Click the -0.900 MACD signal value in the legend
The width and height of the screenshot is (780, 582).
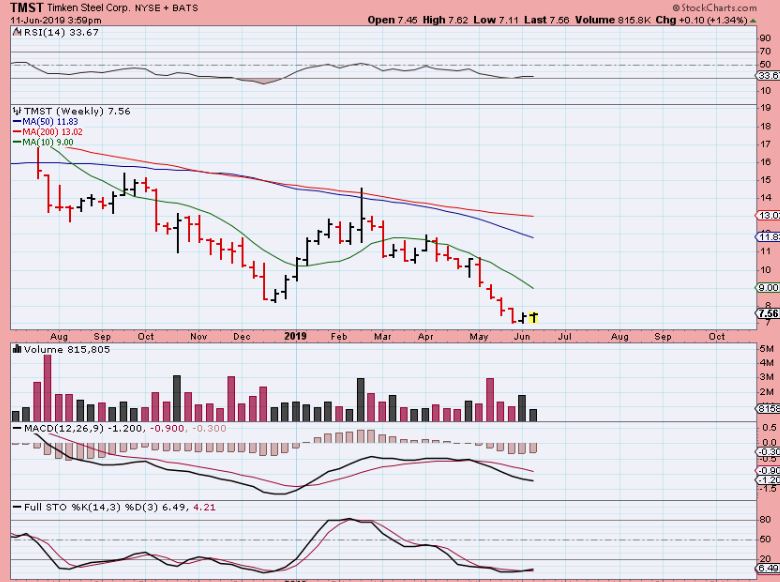pyautogui.click(x=168, y=428)
